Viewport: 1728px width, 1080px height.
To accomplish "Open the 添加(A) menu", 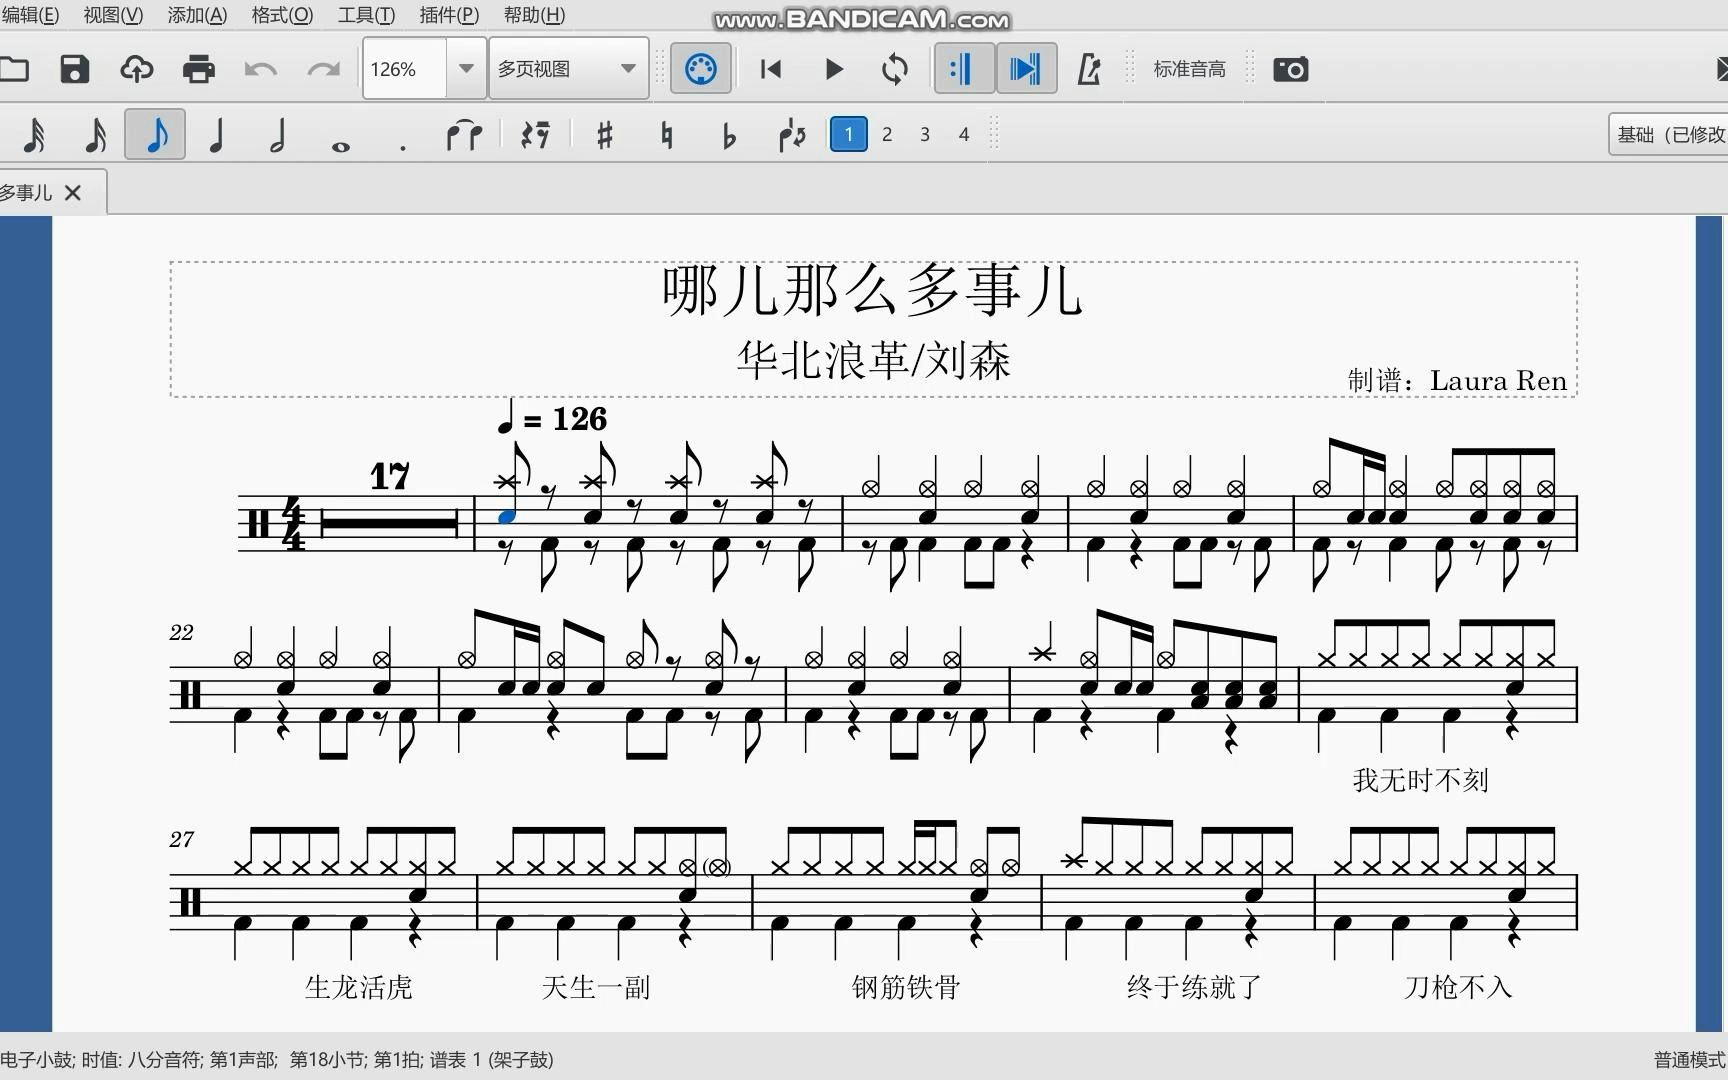I will pos(197,15).
